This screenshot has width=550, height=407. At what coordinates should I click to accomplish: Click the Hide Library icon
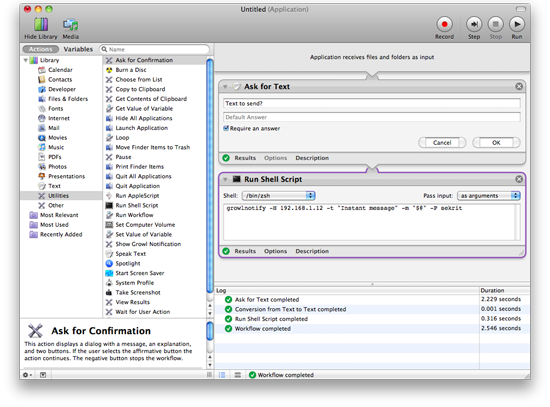tap(41, 25)
